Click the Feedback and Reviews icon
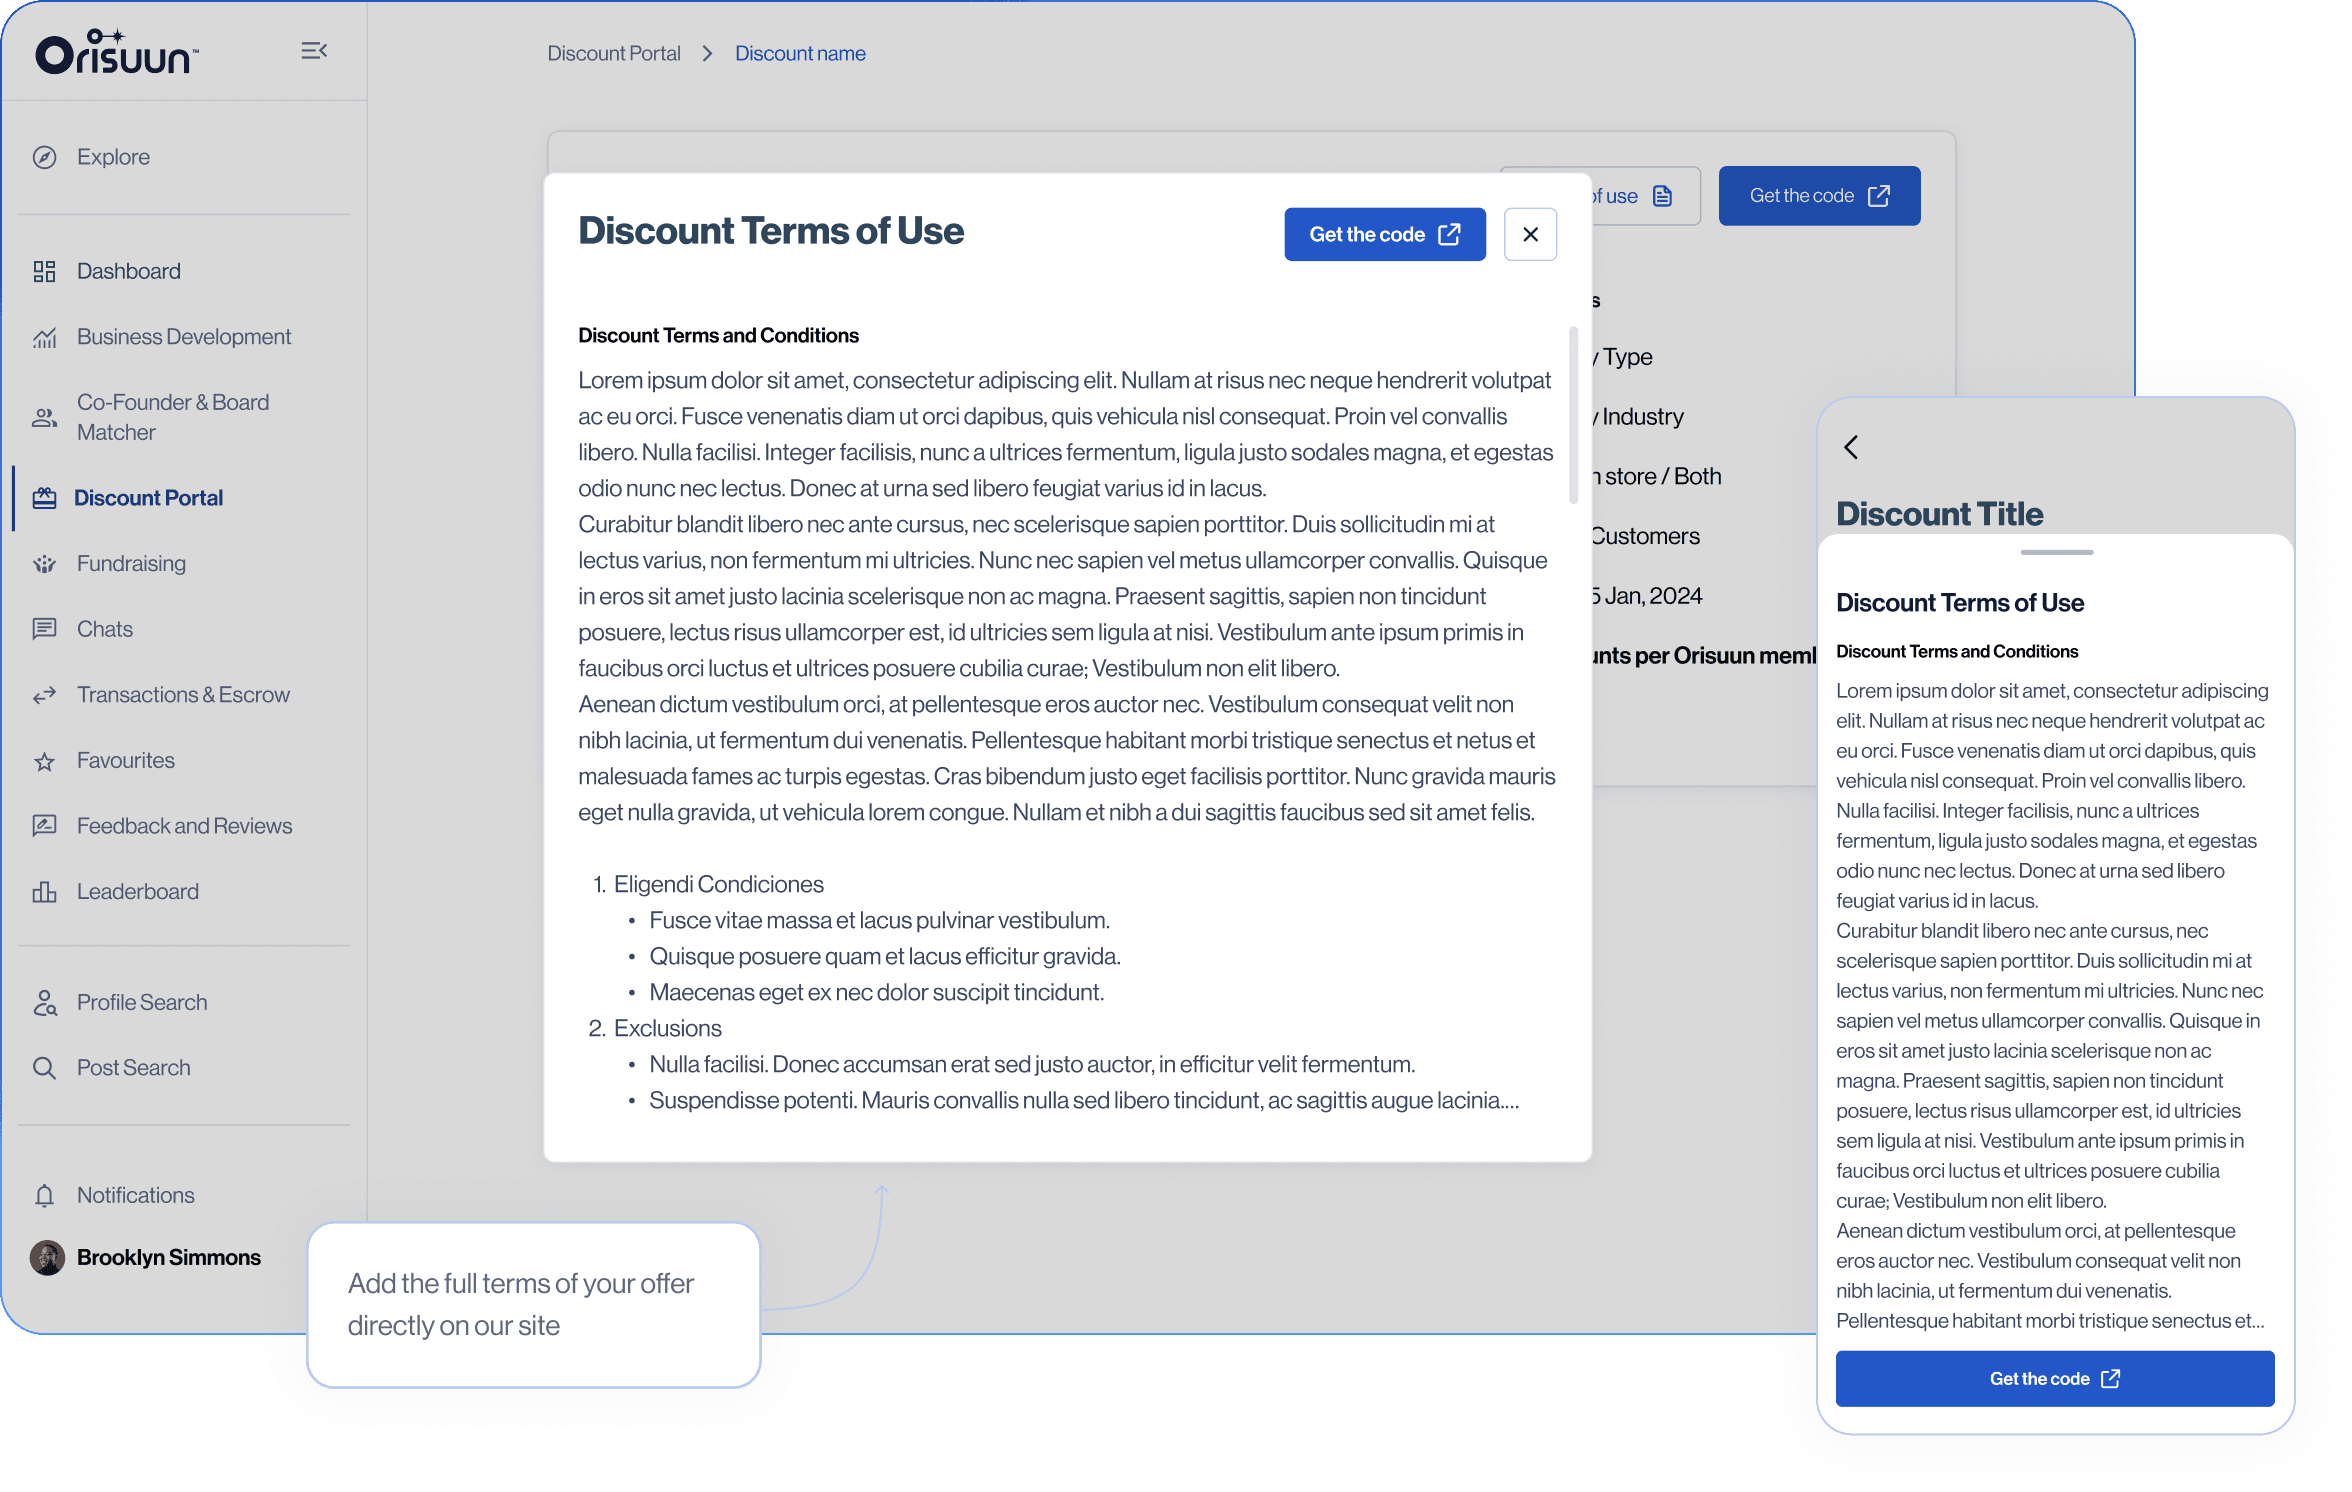The image size is (2352, 1492). coord(44,826)
